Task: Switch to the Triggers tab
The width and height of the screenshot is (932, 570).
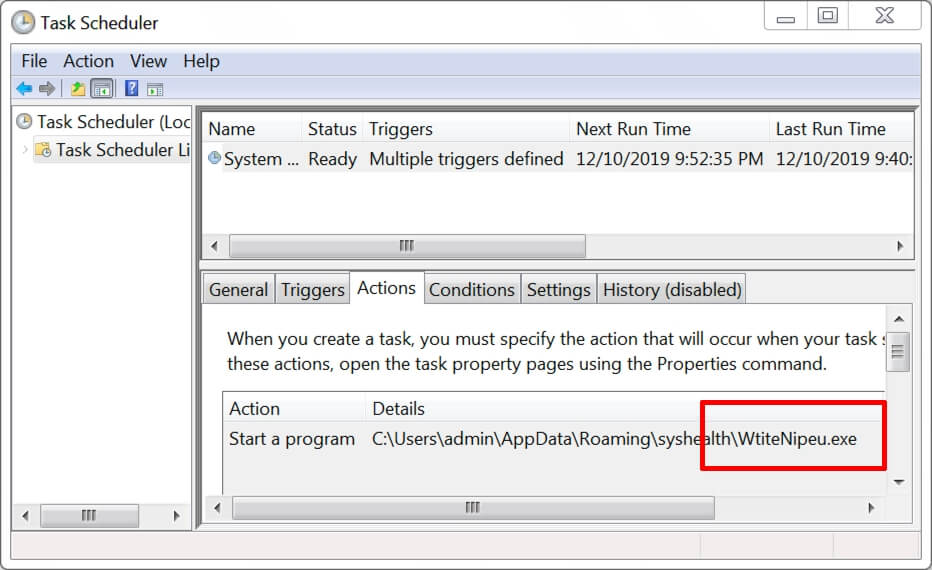Action: 313,289
